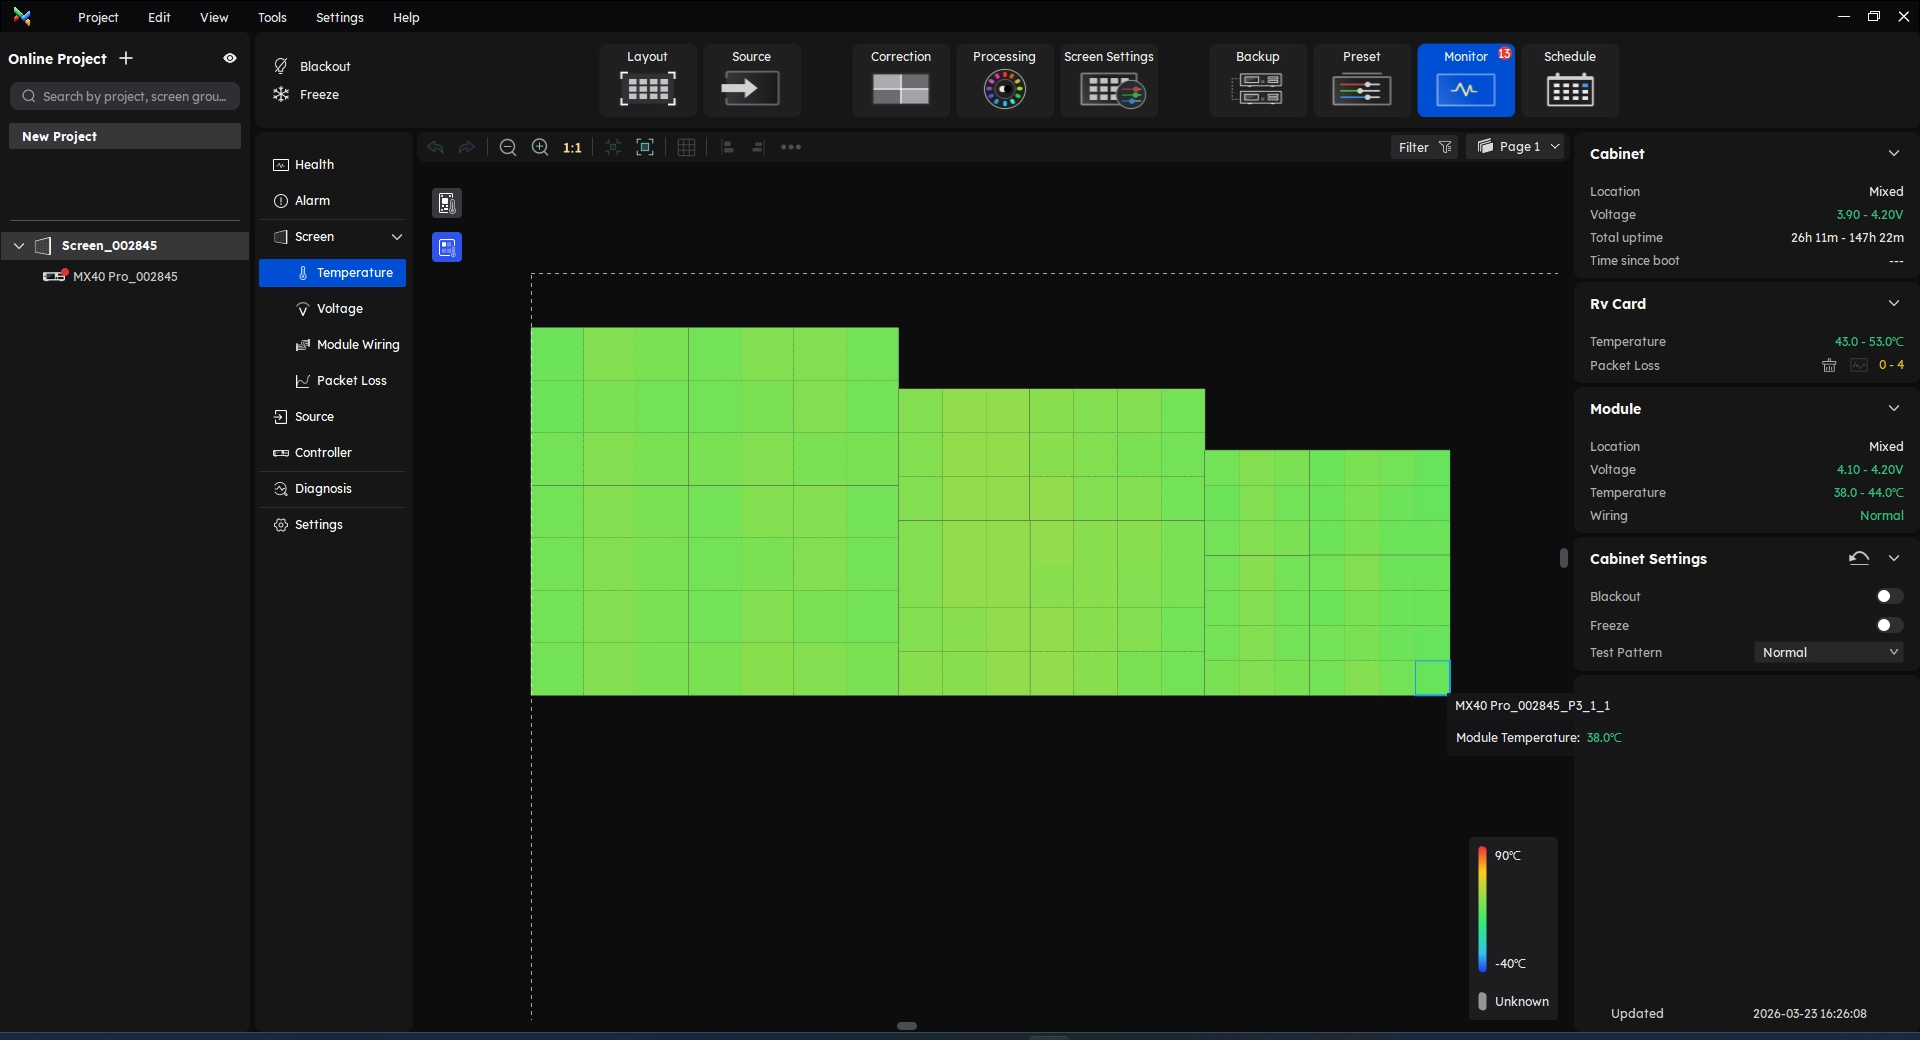This screenshot has width=1920, height=1040.
Task: Open the Page 1 dropdown
Action: 1517,147
